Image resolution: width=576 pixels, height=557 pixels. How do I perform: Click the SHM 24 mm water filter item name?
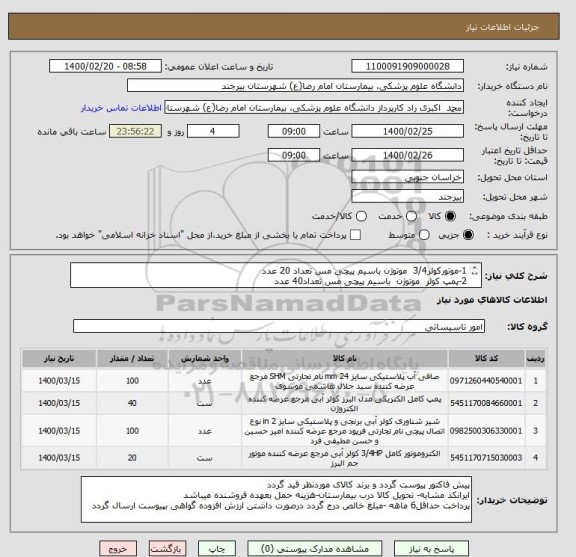point(345,381)
